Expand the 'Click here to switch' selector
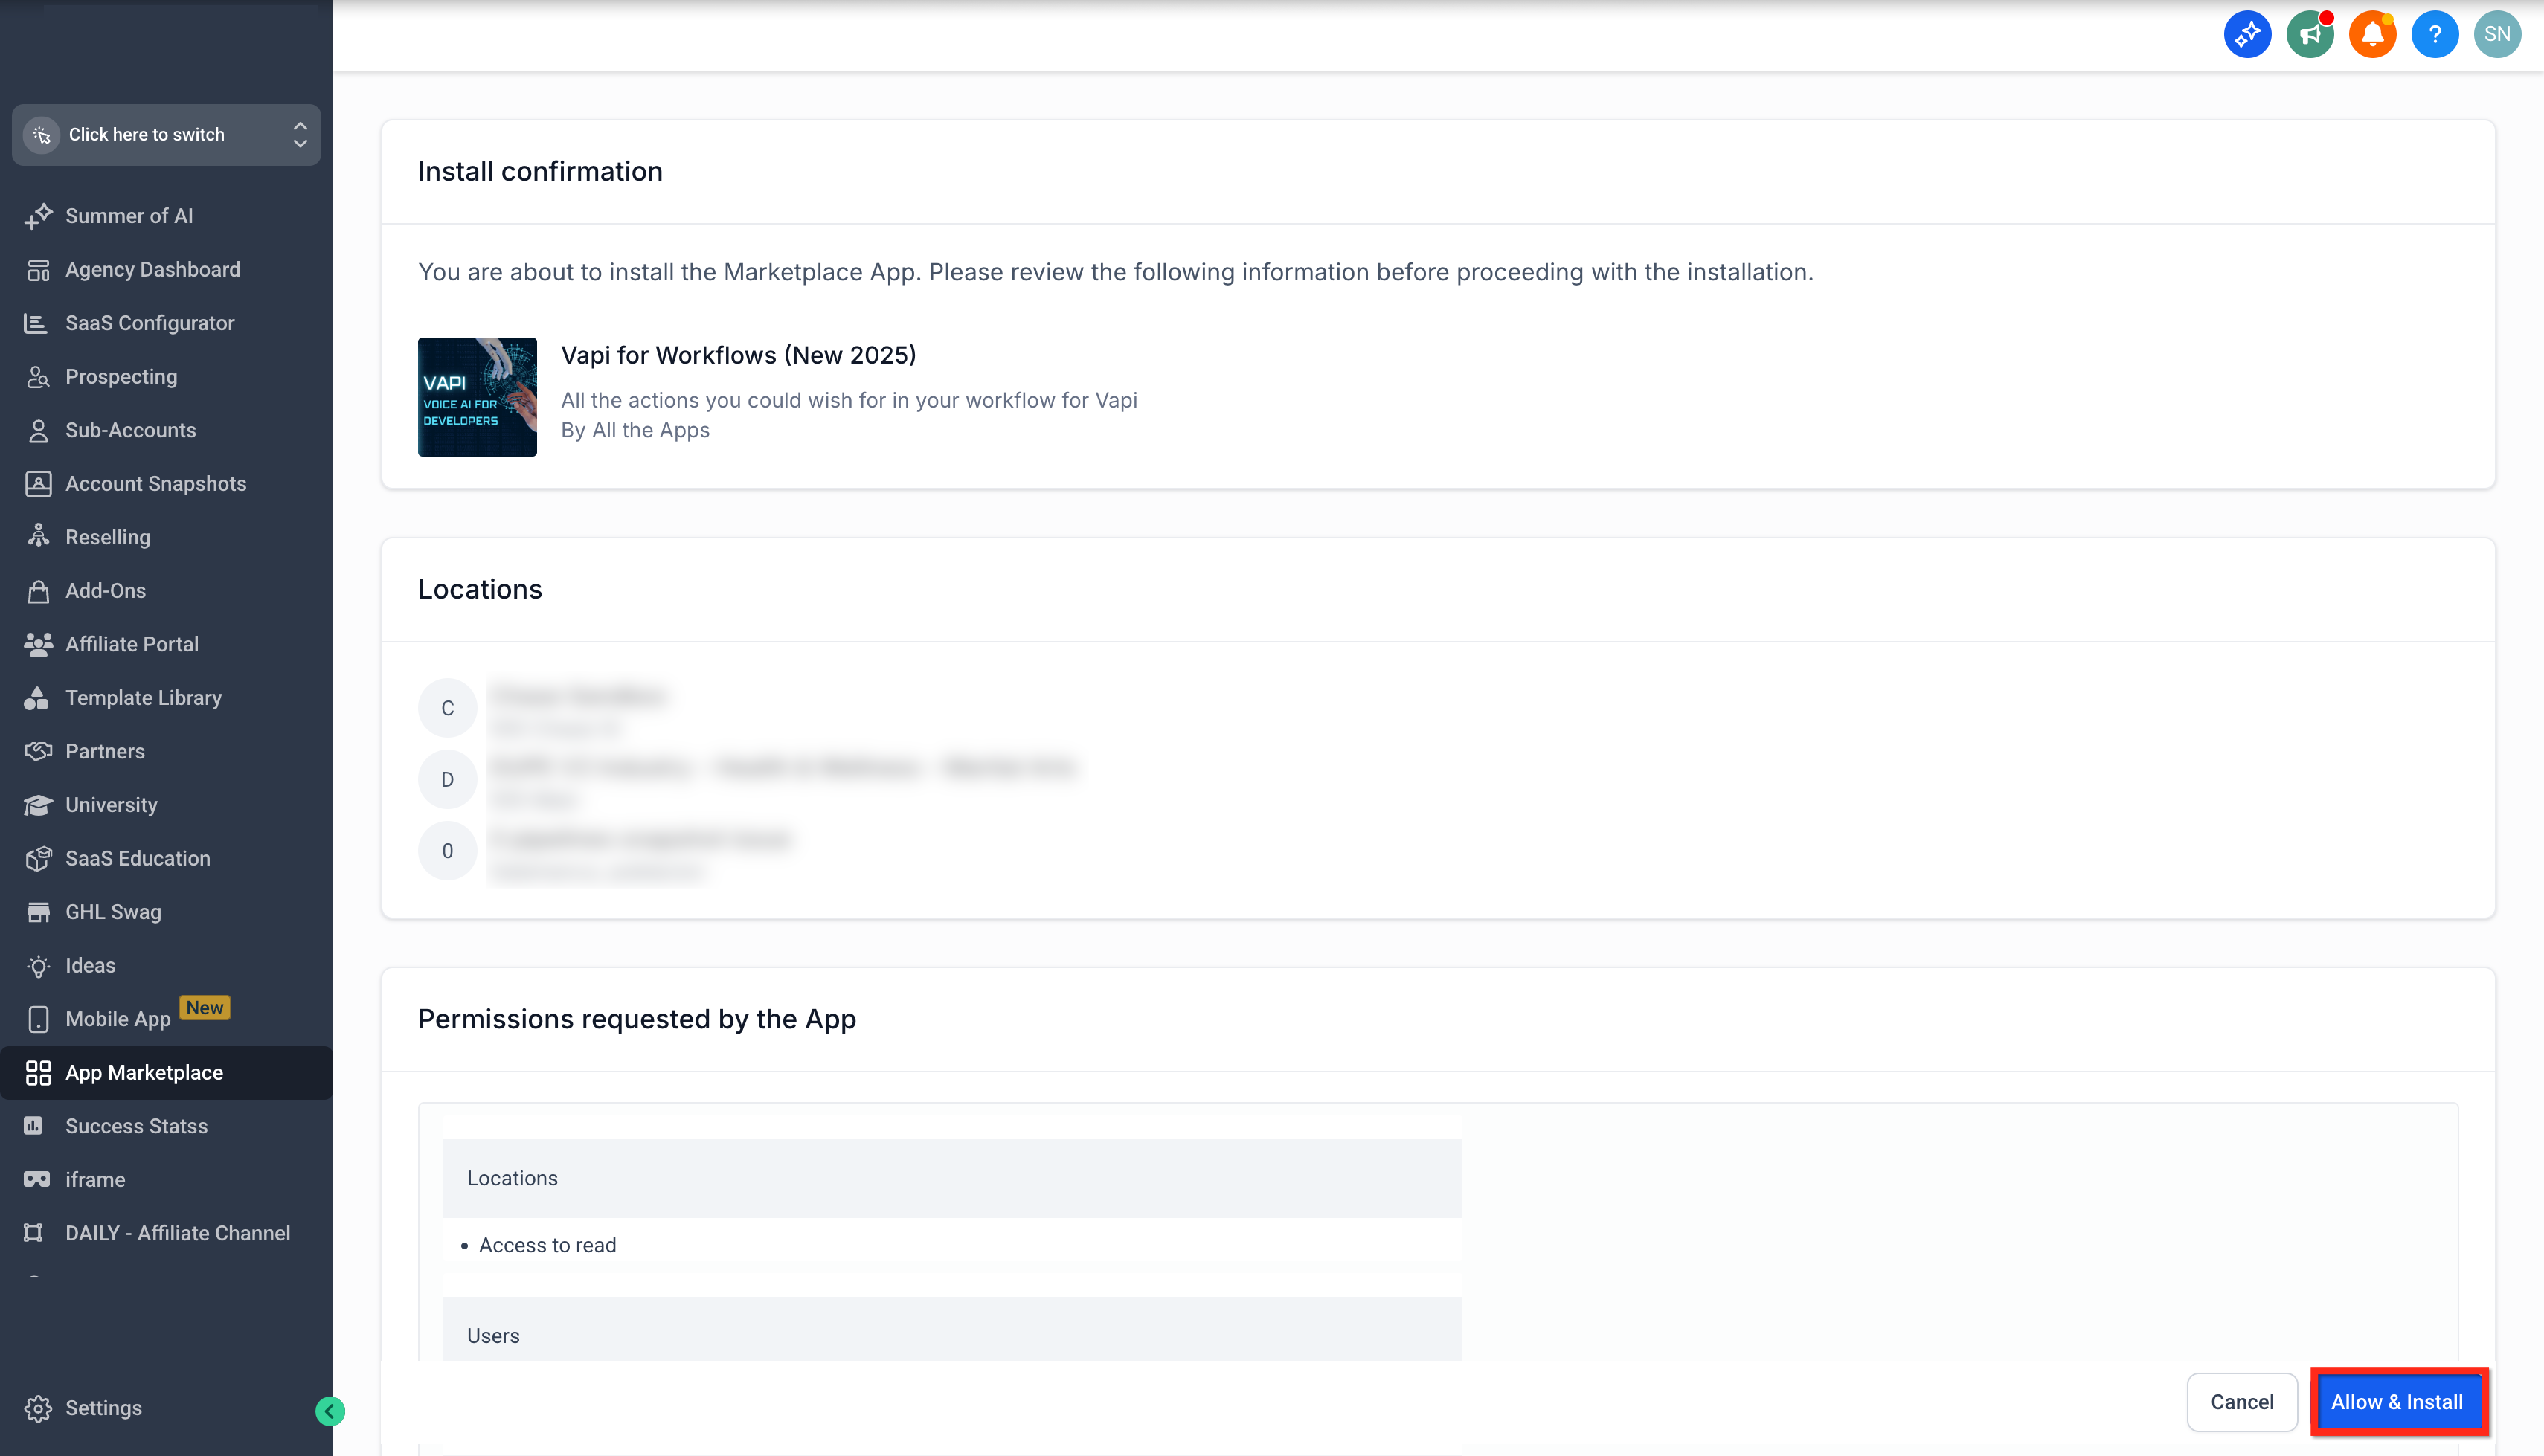The width and height of the screenshot is (2544, 1456). 166,134
